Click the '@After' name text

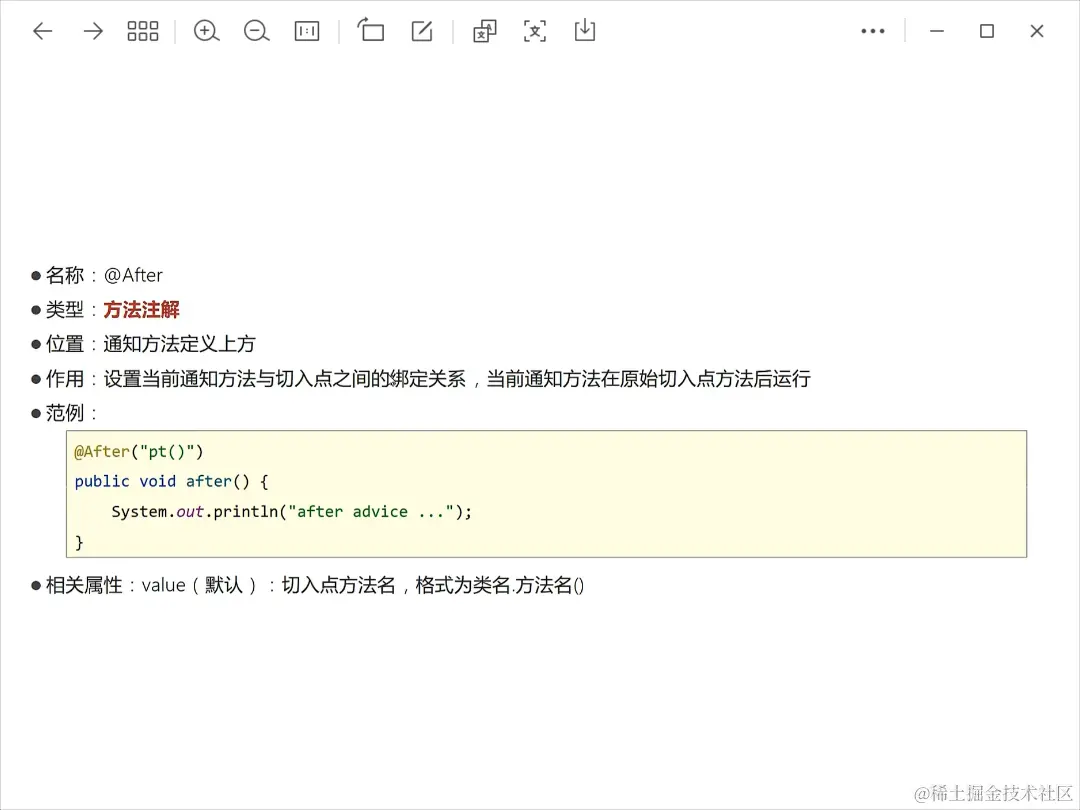tap(133, 276)
